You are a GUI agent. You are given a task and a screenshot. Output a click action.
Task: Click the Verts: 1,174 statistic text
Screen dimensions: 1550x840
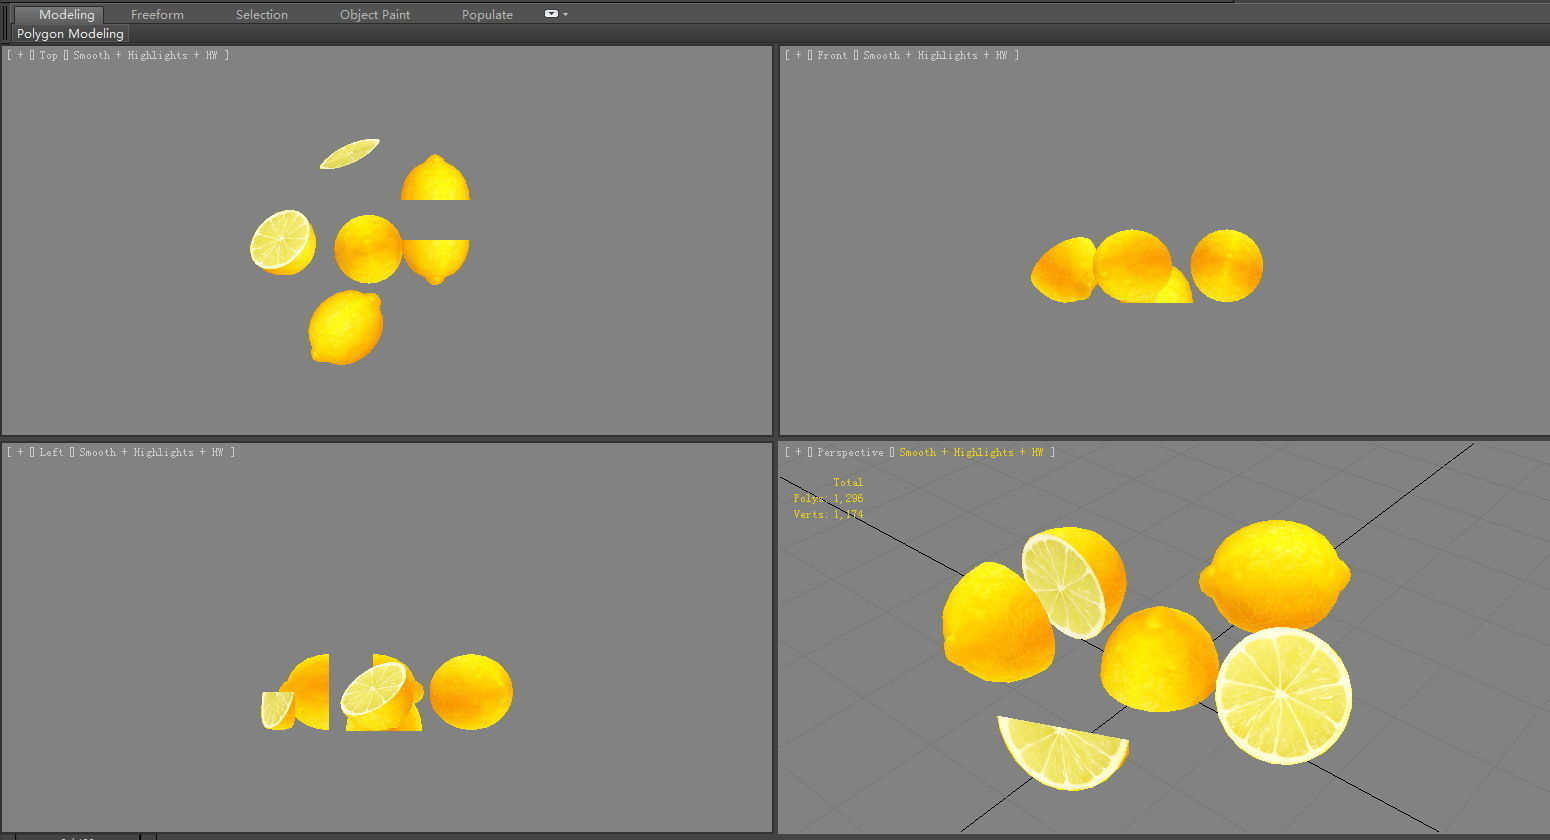(x=828, y=514)
